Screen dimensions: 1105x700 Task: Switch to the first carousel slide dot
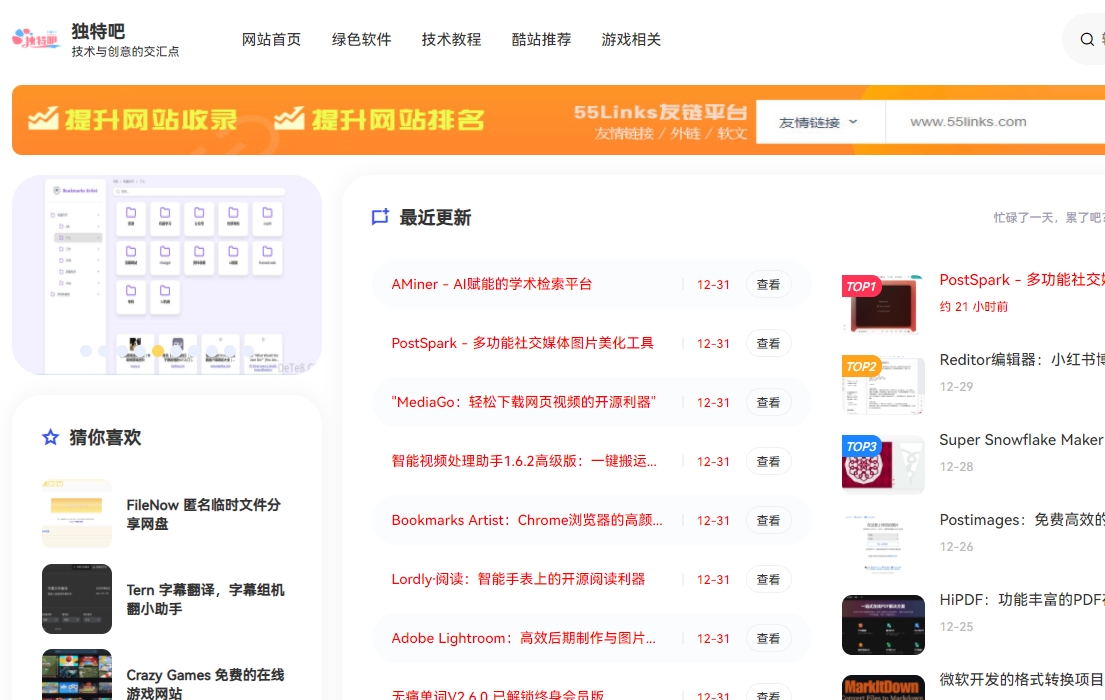coord(86,351)
